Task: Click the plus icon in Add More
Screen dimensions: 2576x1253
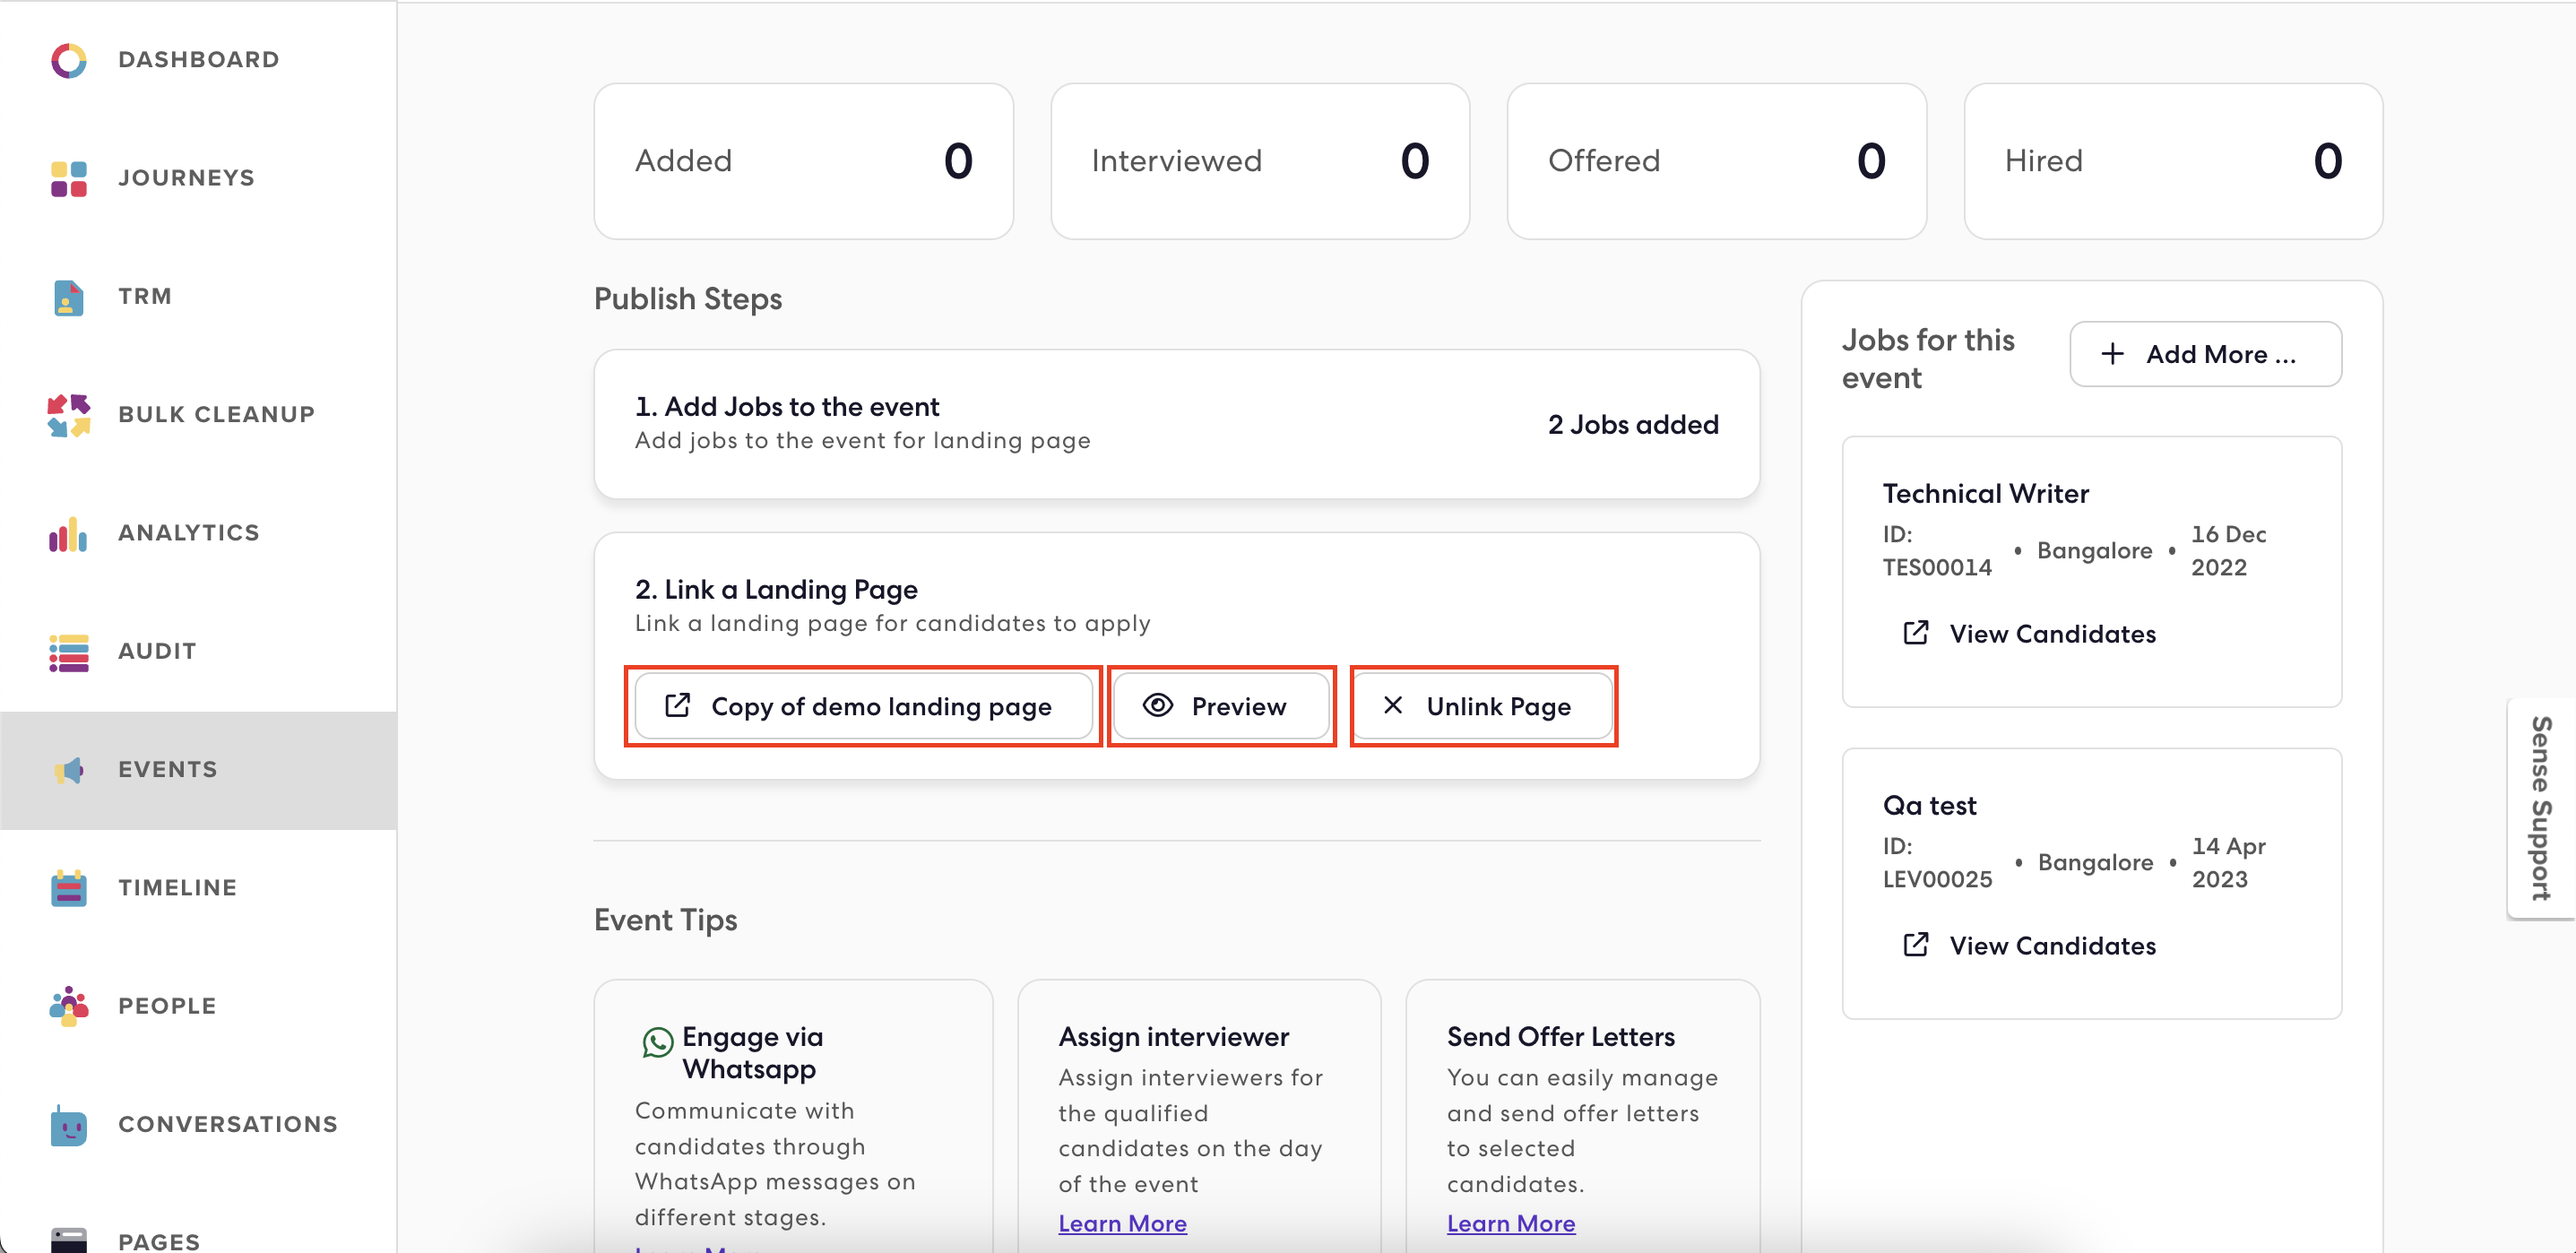Action: (2112, 354)
